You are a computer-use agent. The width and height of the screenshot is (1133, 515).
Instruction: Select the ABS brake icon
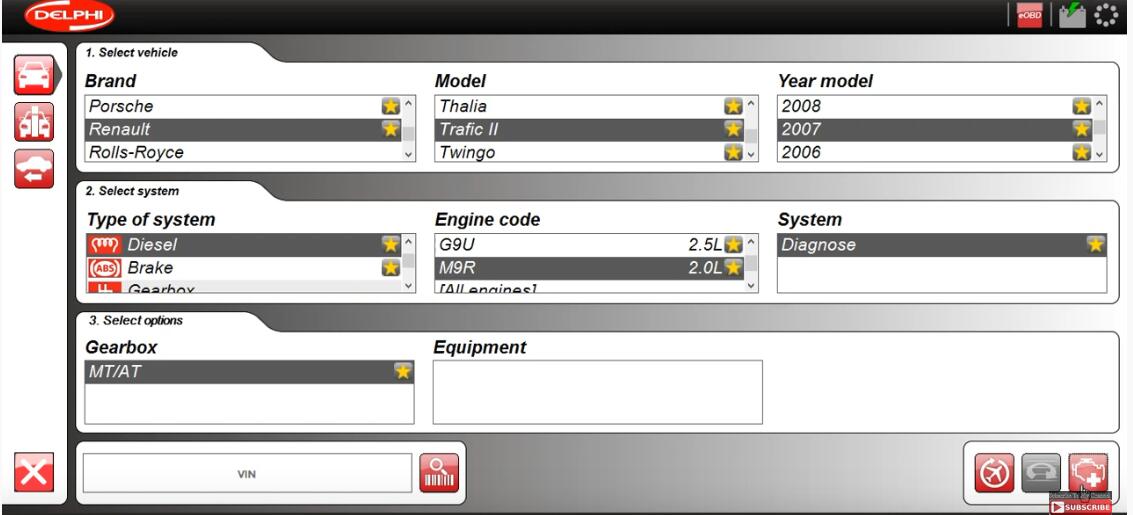104,268
